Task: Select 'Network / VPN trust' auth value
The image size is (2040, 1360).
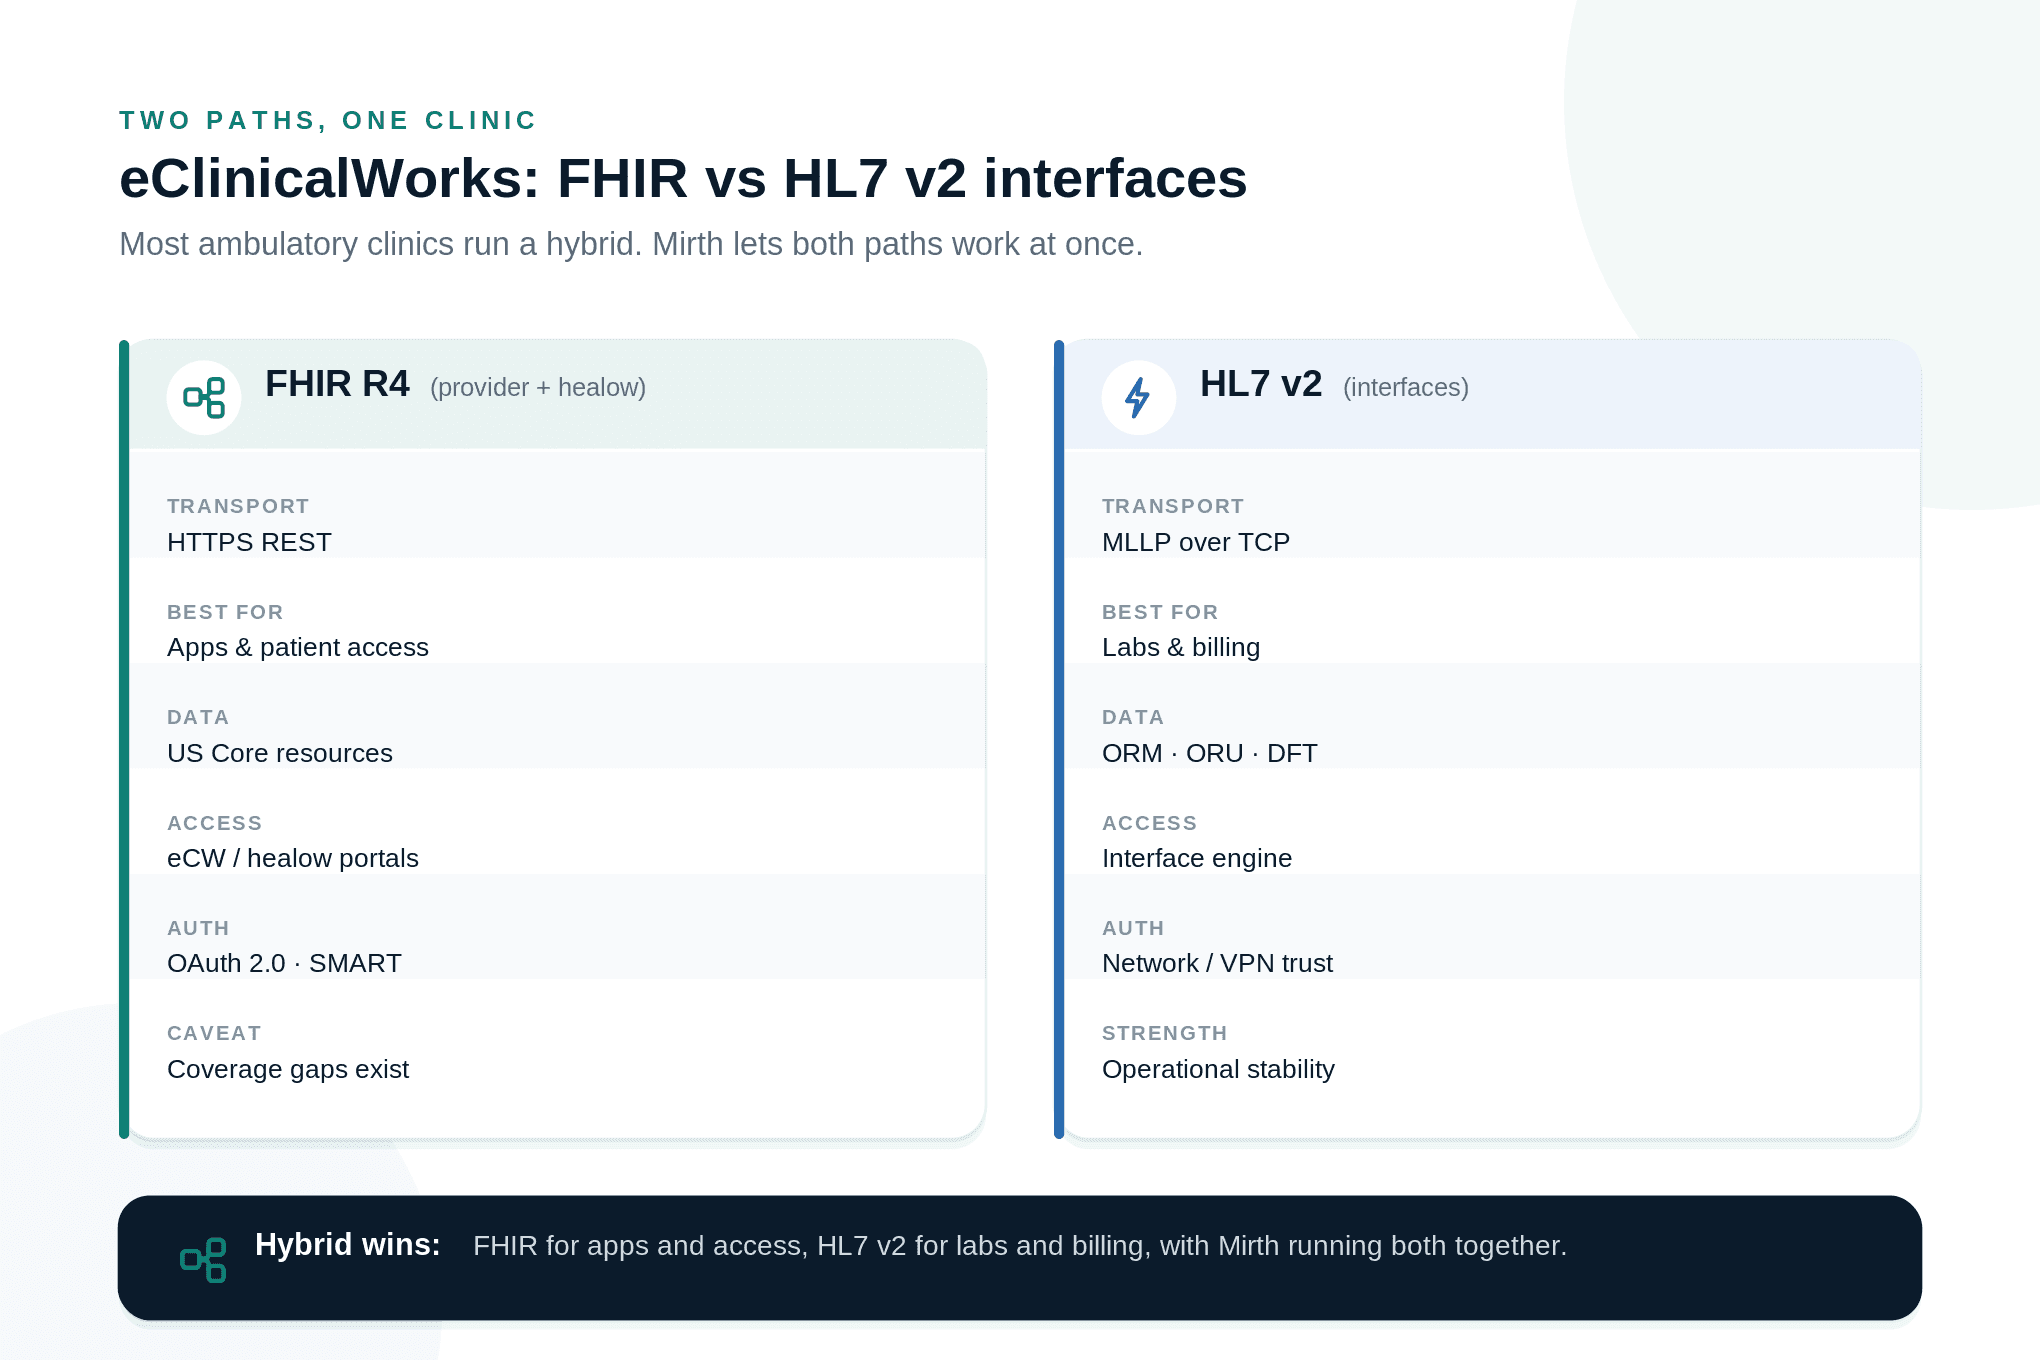Action: 1217,963
